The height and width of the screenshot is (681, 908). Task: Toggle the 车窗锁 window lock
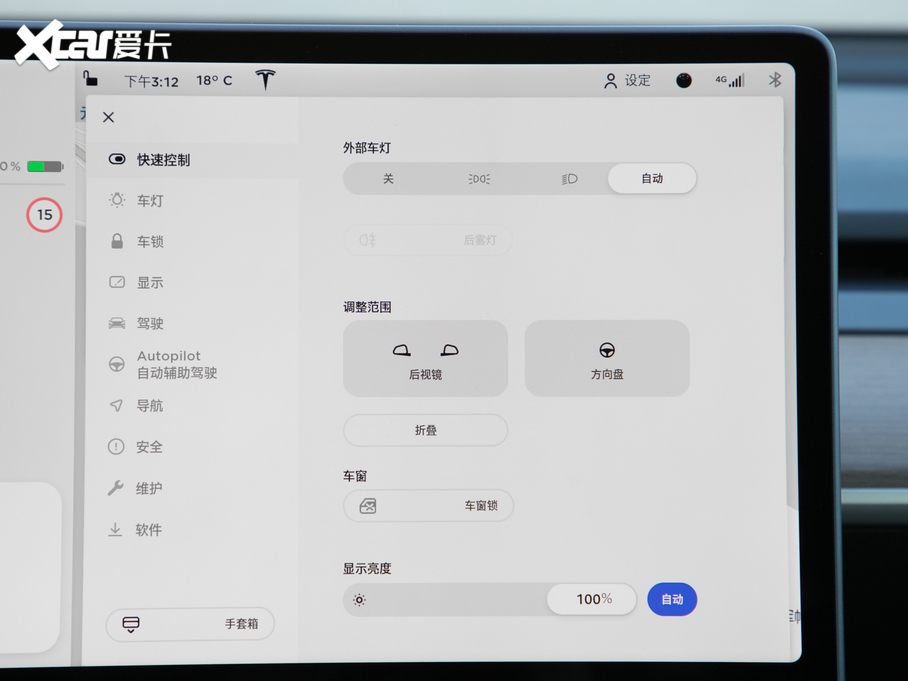coord(428,506)
